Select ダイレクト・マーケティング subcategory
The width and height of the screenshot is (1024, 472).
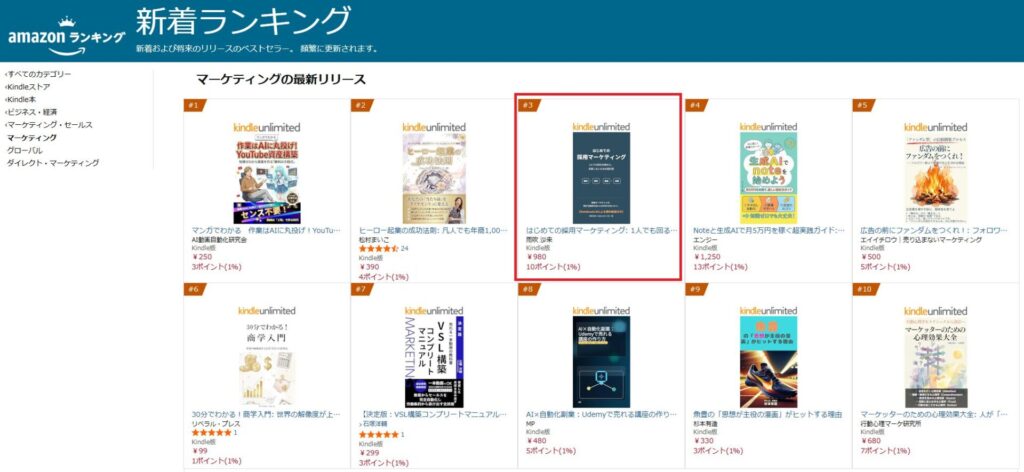point(53,163)
